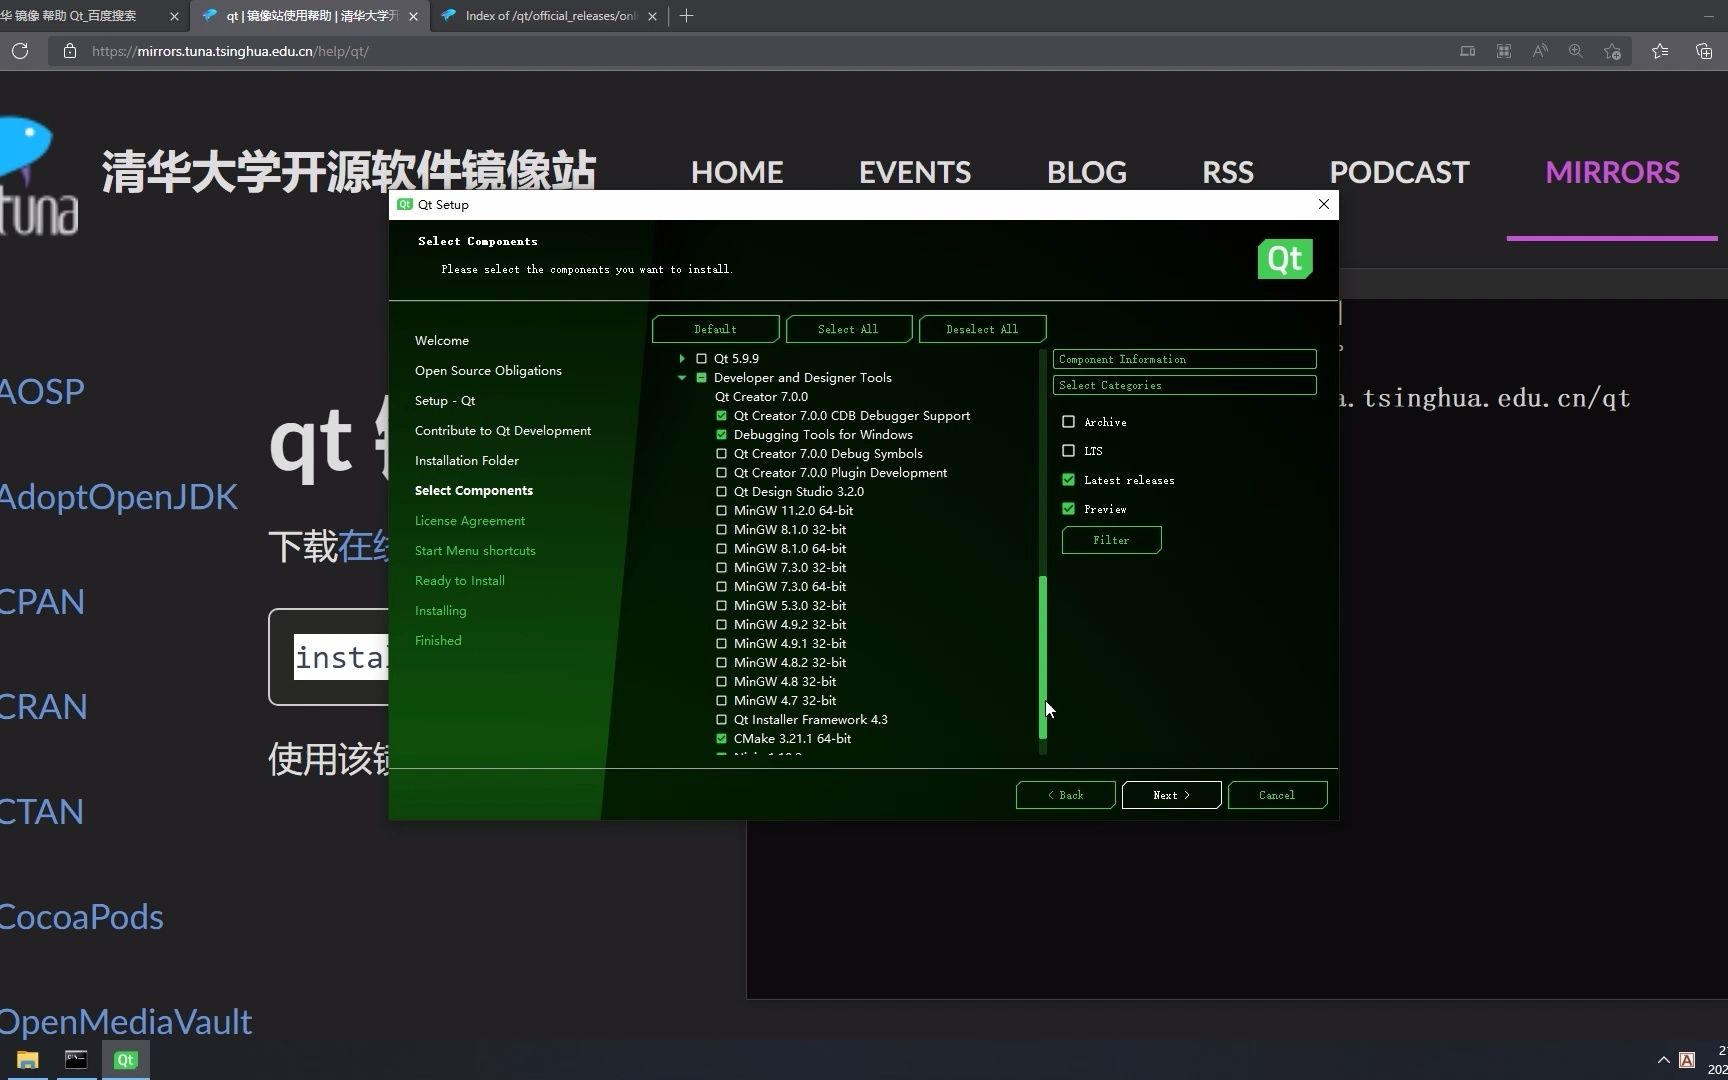
Task: Click the browser address bar URL
Action: coord(230,51)
